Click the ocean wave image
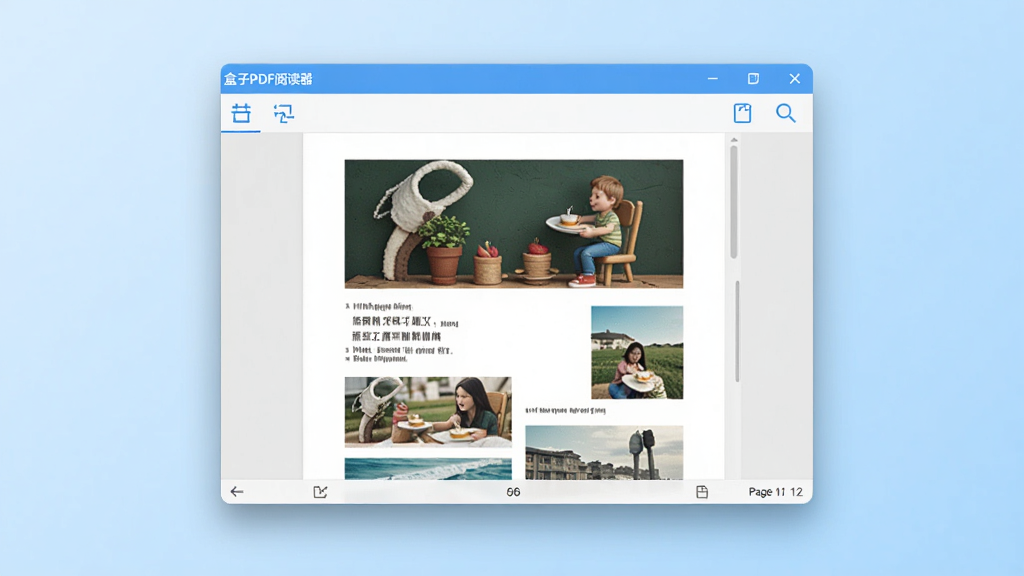Image resolution: width=1024 pixels, height=576 pixels. pyautogui.click(x=428, y=469)
